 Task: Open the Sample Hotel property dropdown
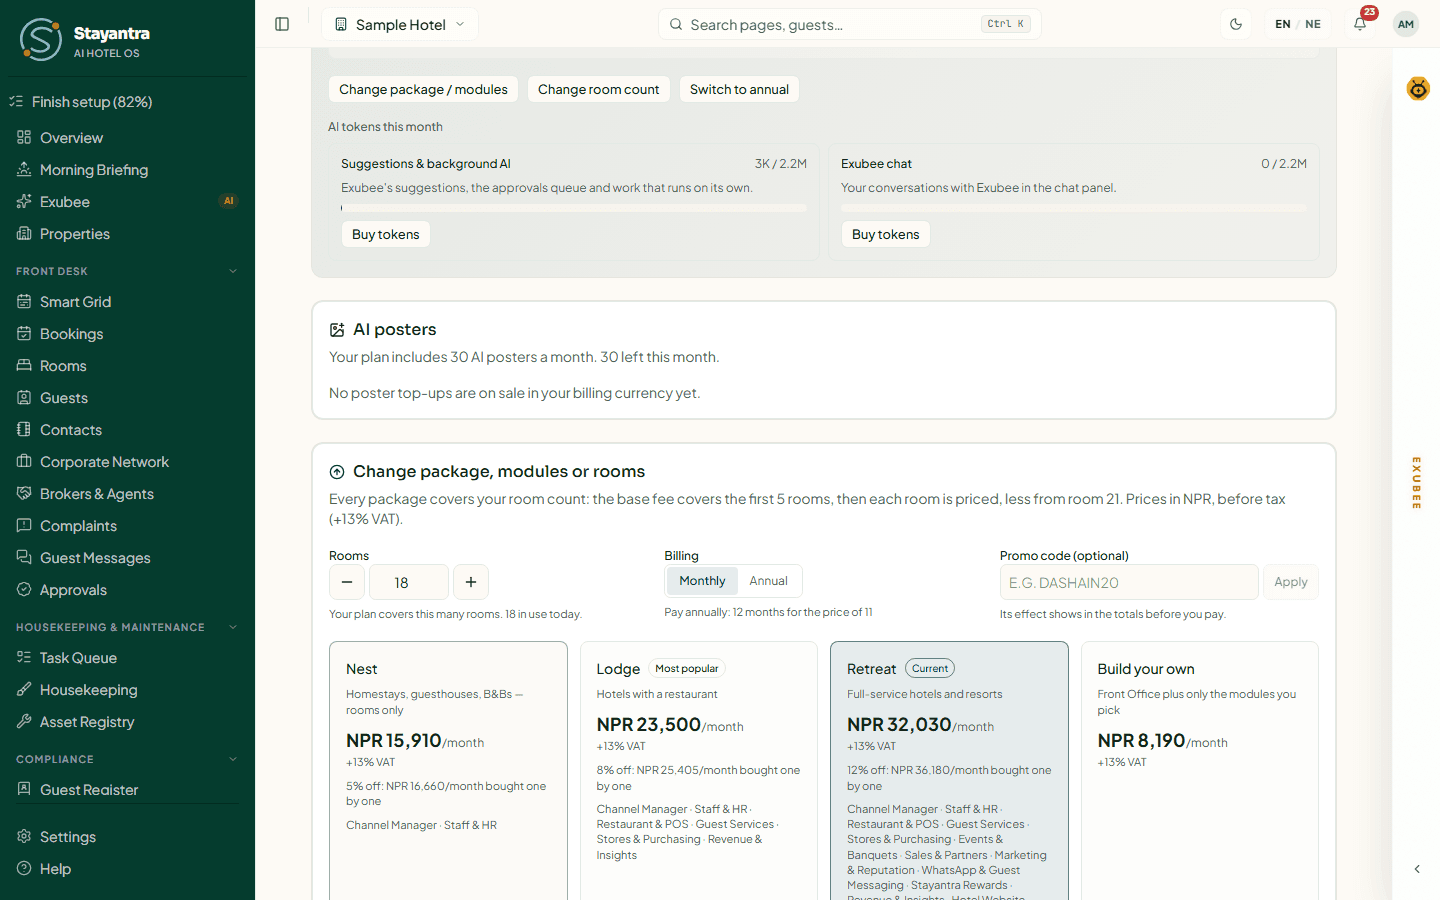[x=400, y=24]
